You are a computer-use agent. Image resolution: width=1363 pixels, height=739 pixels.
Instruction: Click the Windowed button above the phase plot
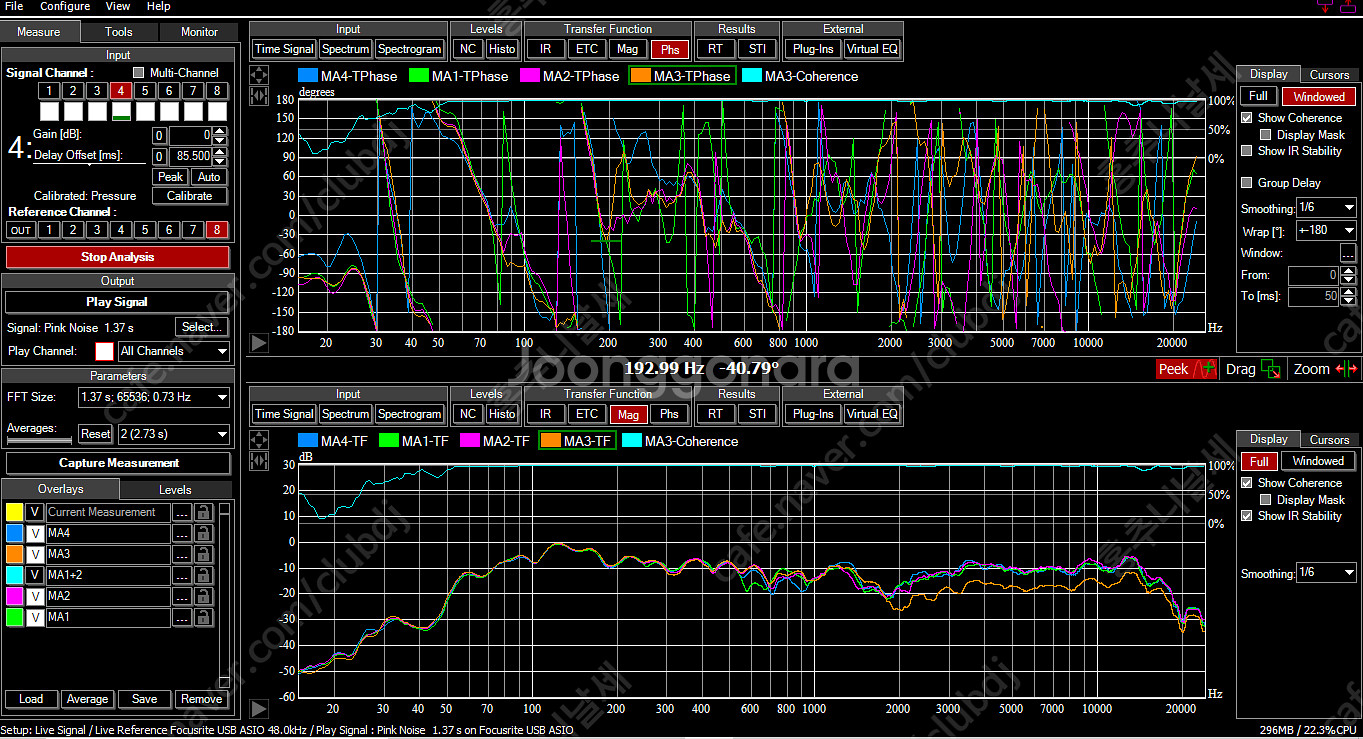pos(1319,97)
